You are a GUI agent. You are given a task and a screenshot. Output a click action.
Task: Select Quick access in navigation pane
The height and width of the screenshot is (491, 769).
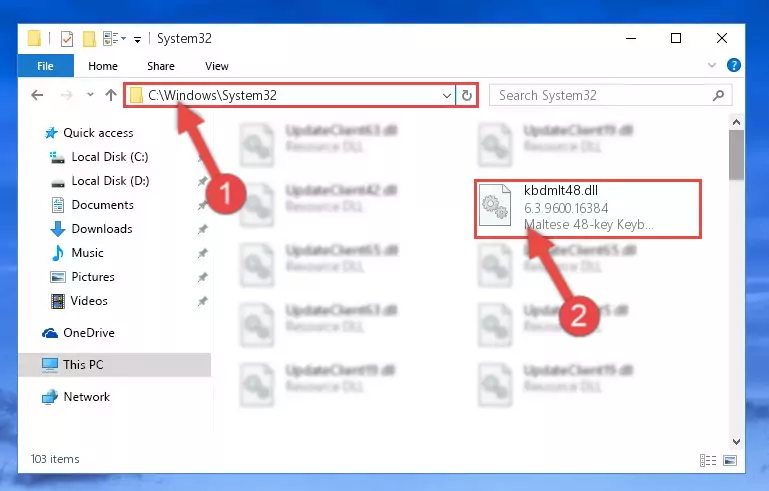98,133
